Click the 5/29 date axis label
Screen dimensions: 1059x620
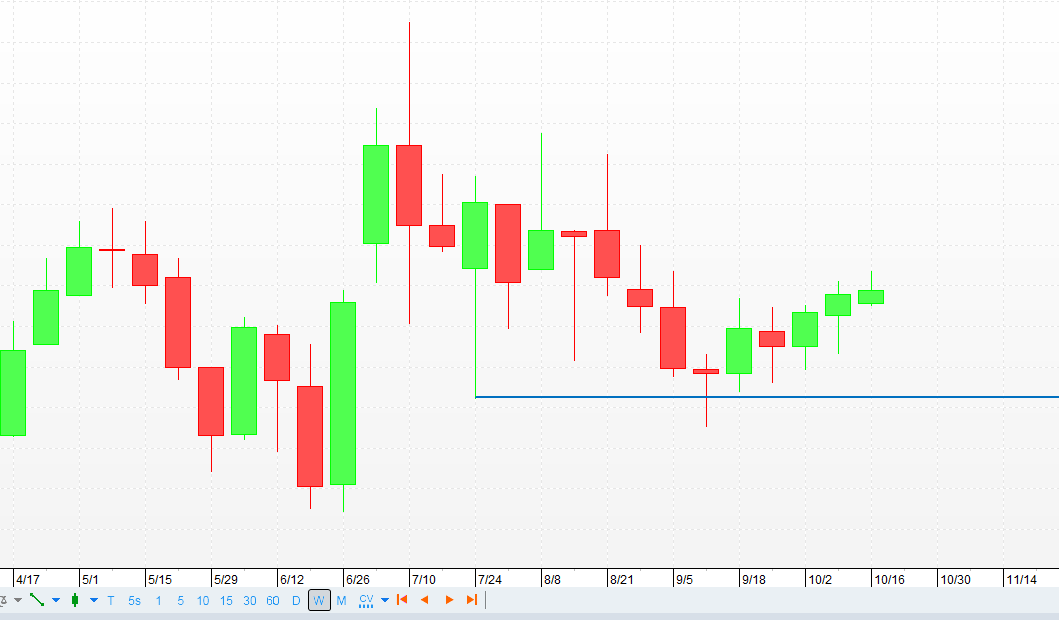226,579
